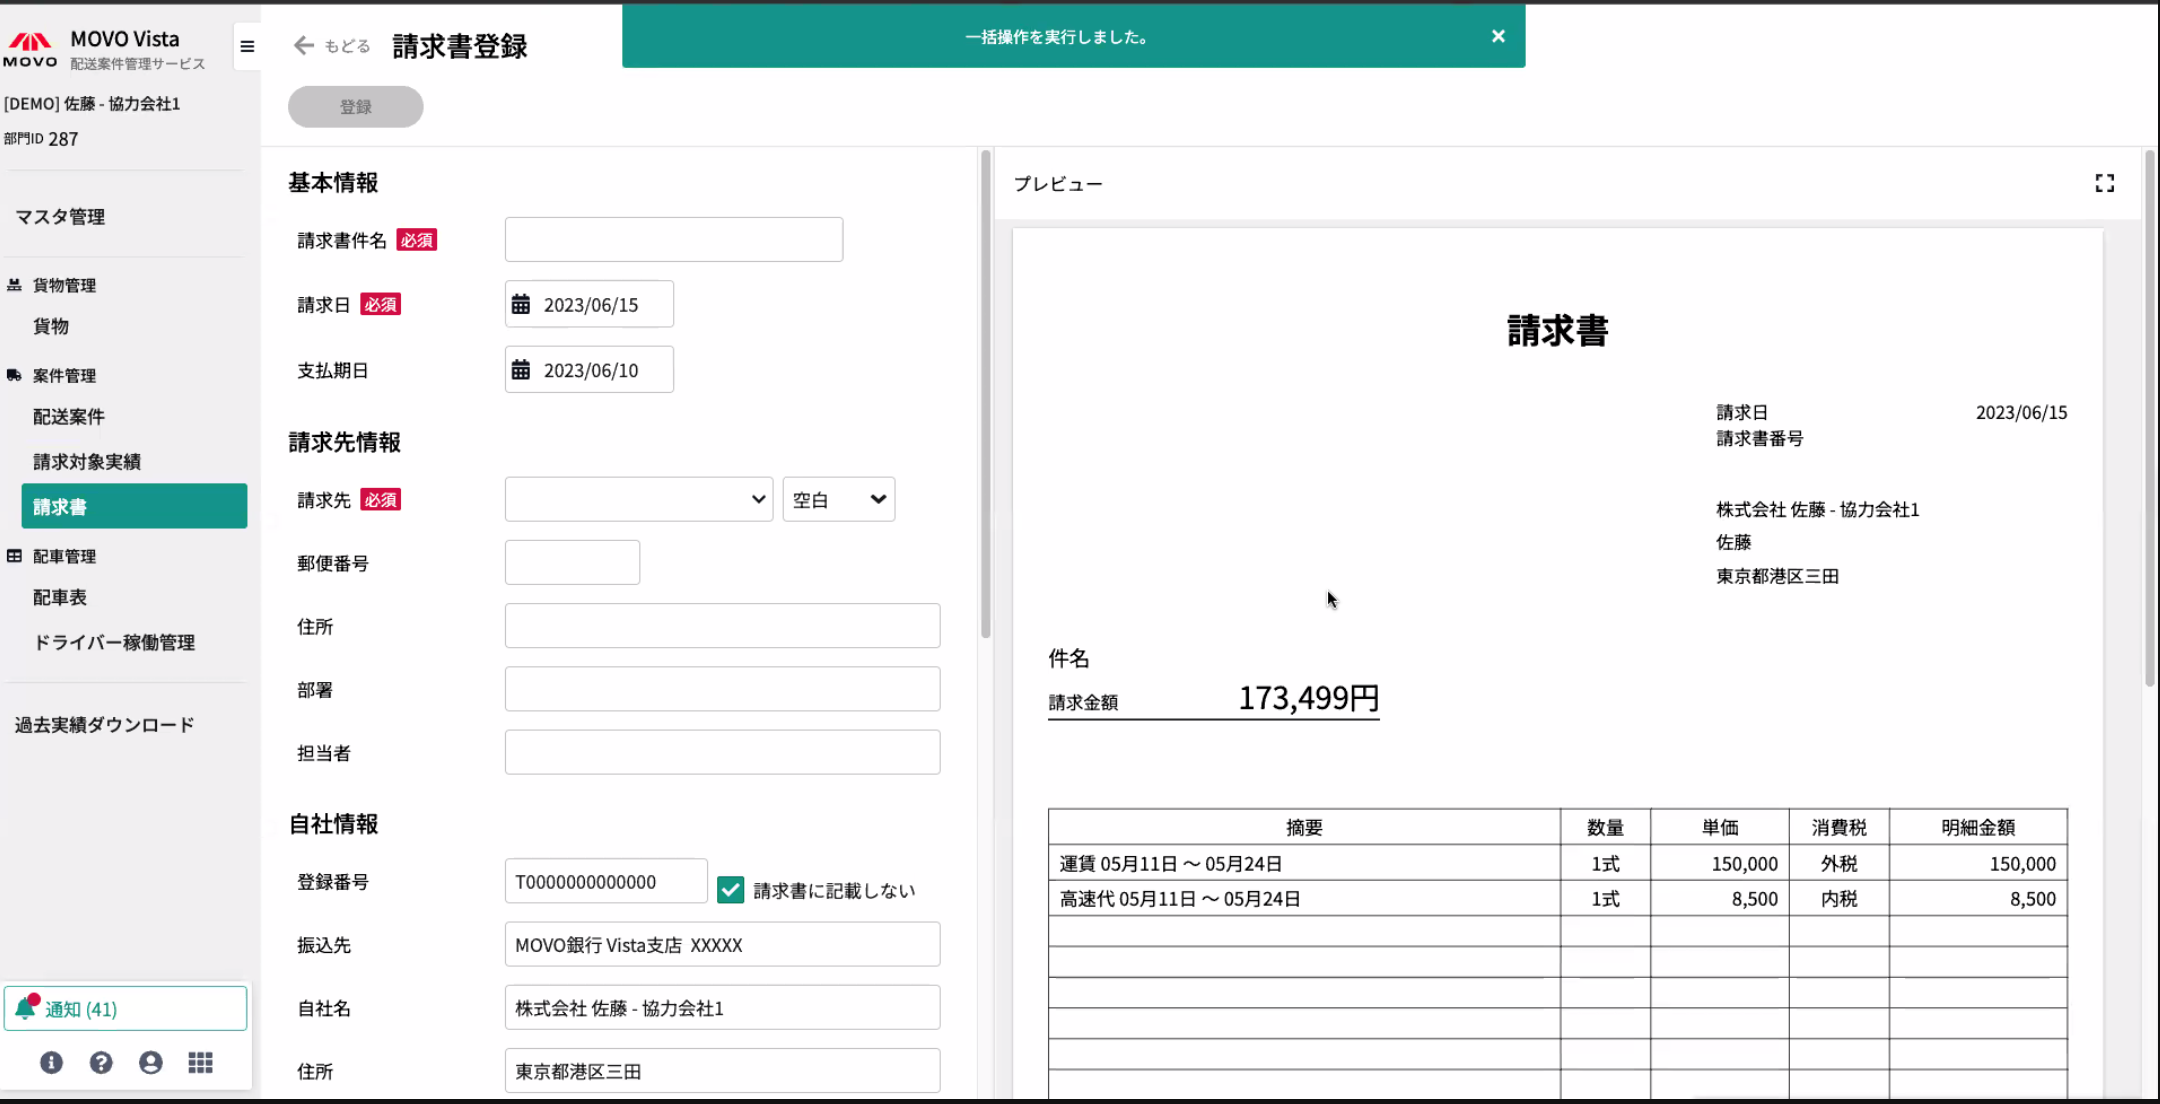Viewport: 2160px width, 1104px height.
Task: Click the hamburger menu icon to collapse the sidebar
Action: coord(247,46)
